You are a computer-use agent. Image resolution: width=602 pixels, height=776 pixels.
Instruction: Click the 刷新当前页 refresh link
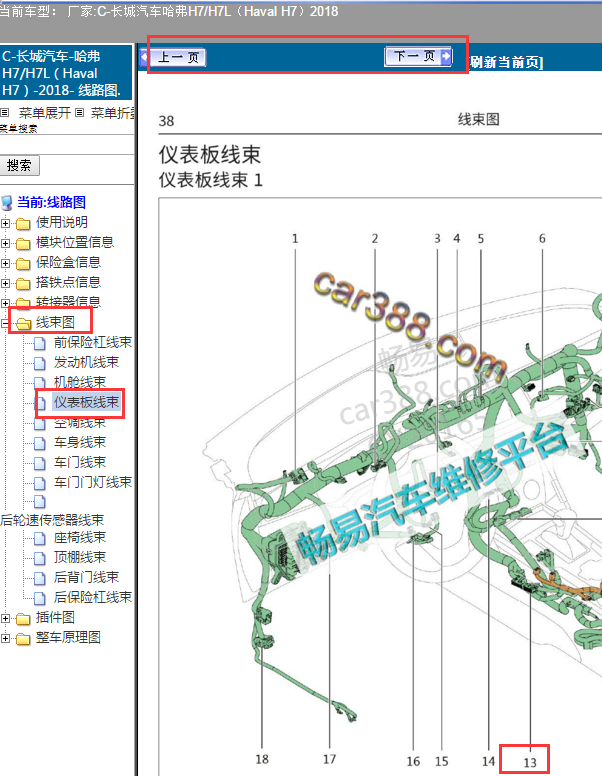tap(505, 62)
